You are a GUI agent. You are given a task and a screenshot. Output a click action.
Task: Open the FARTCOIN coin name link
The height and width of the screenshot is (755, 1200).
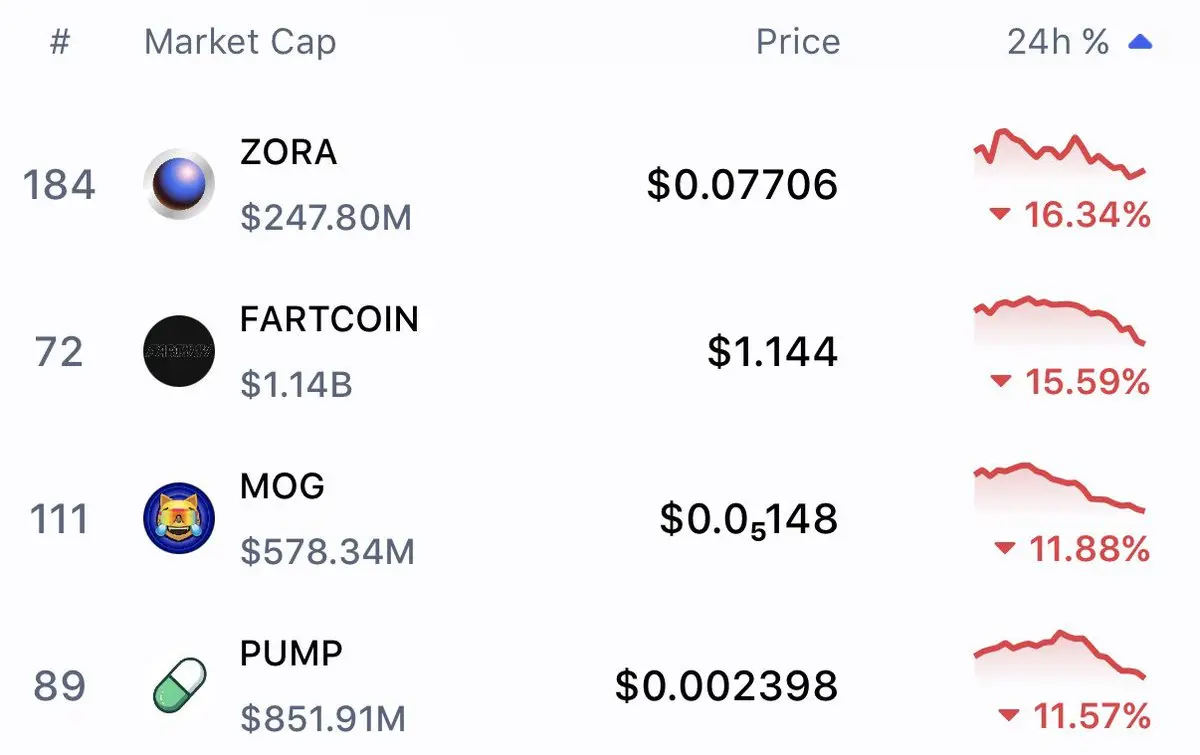pos(329,319)
